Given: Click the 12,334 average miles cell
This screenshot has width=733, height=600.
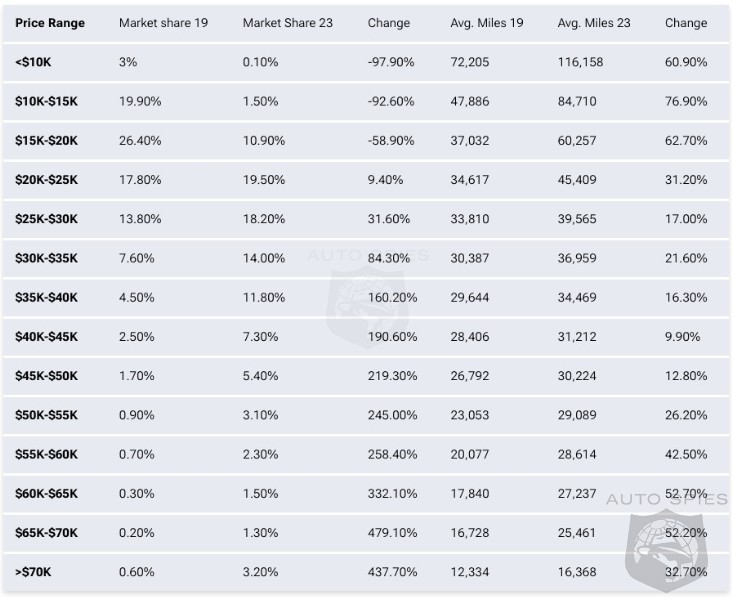Looking at the screenshot, I should (x=470, y=572).
